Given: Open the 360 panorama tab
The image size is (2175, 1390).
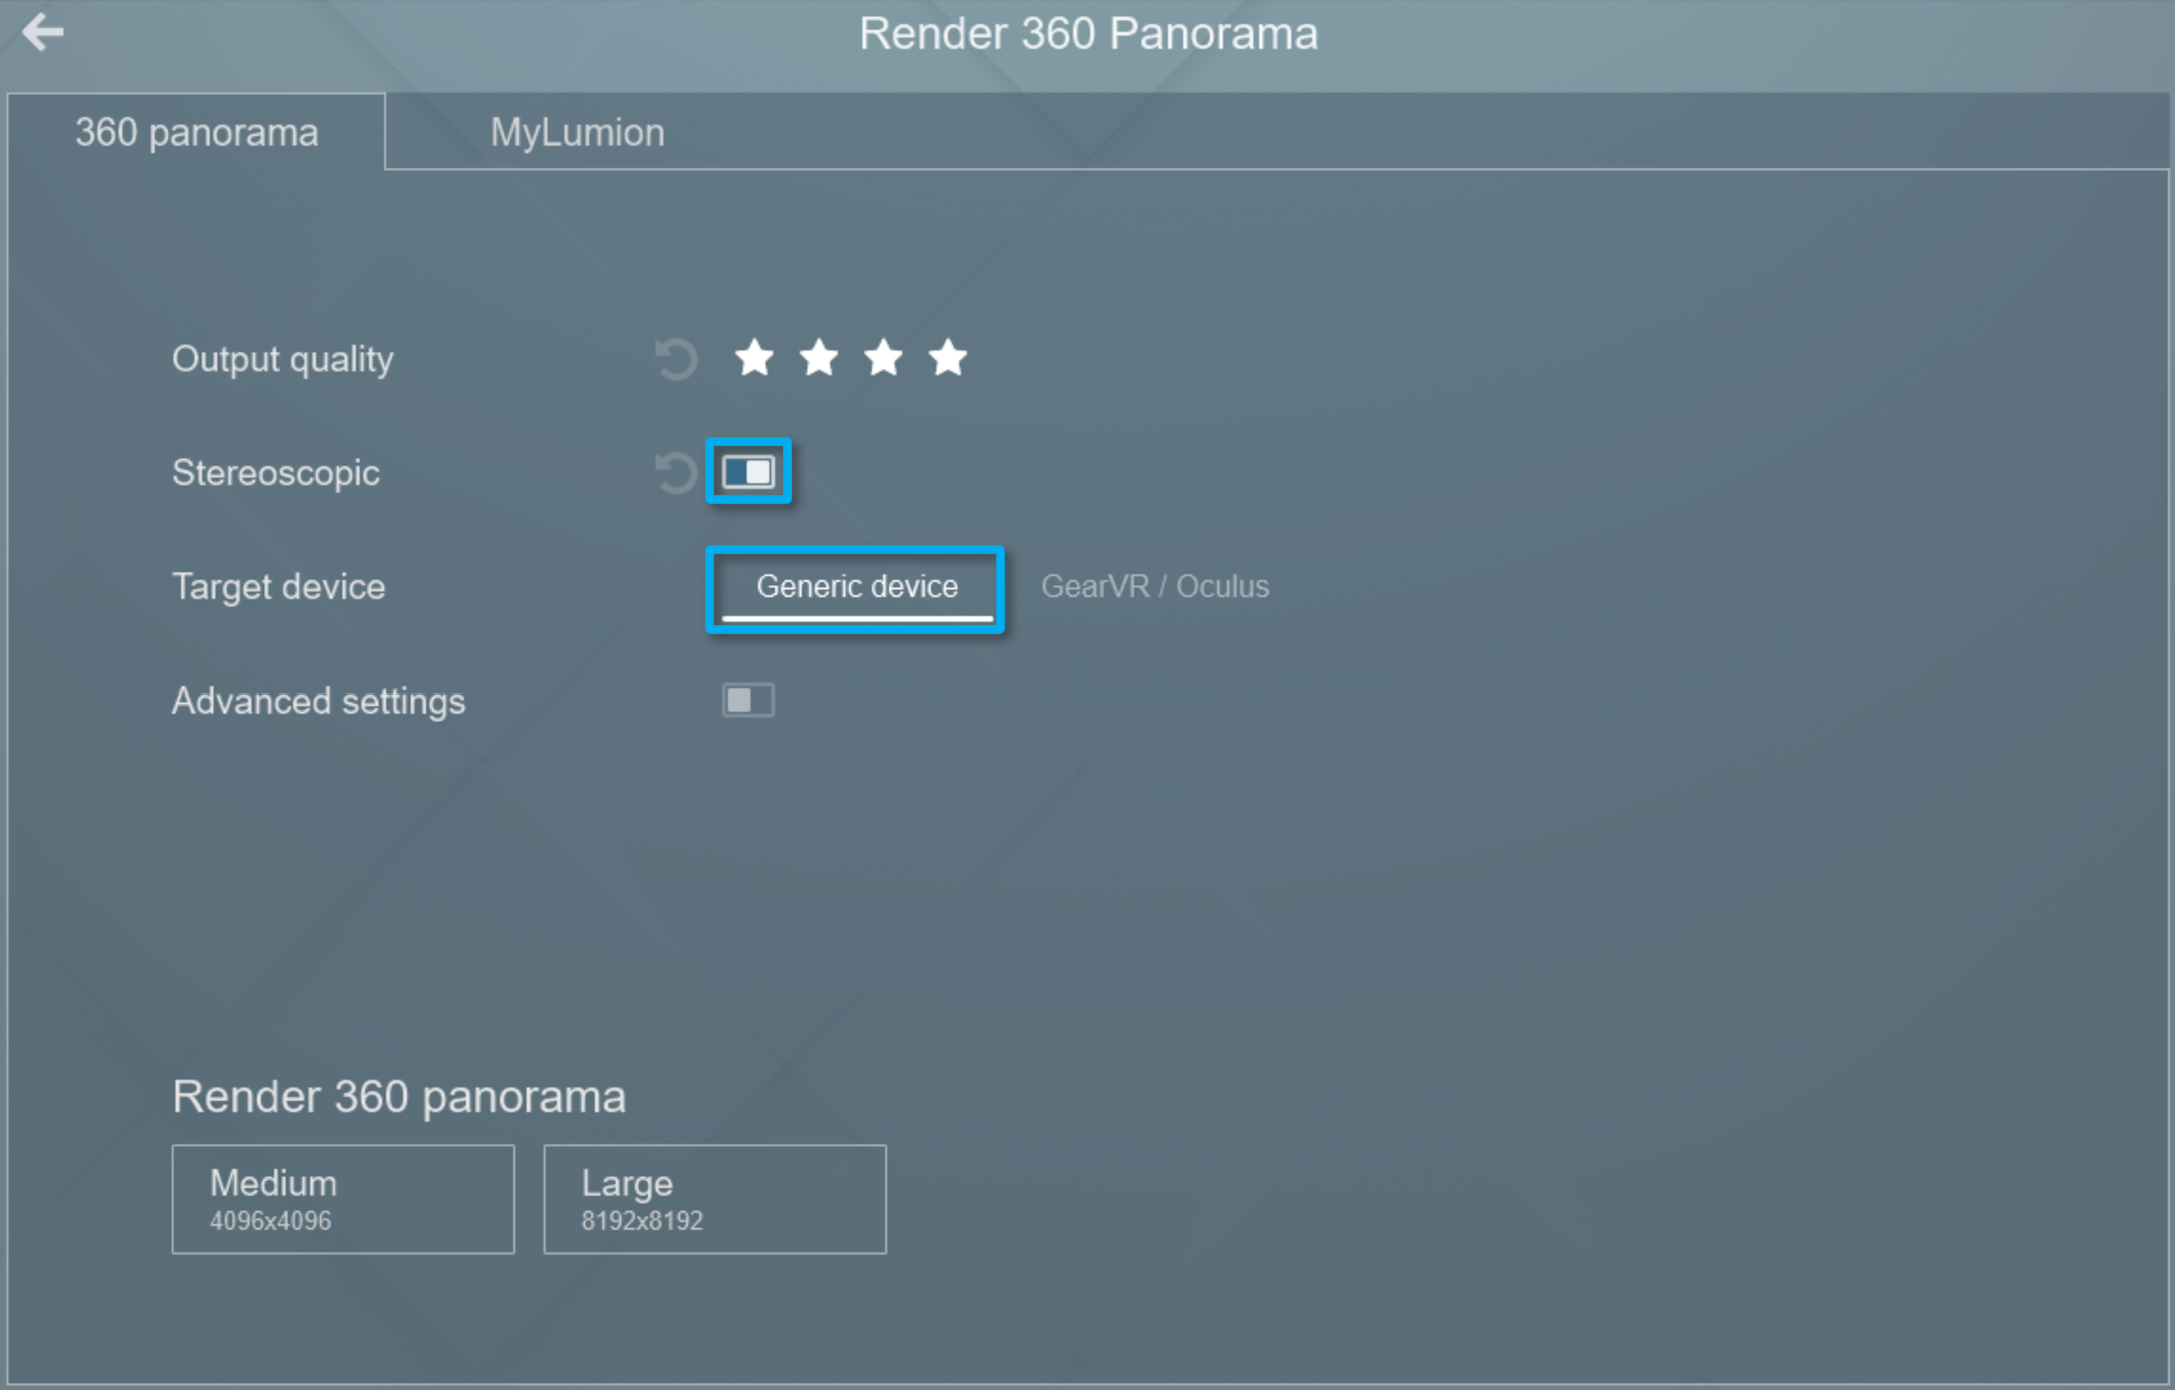Looking at the screenshot, I should 197,133.
